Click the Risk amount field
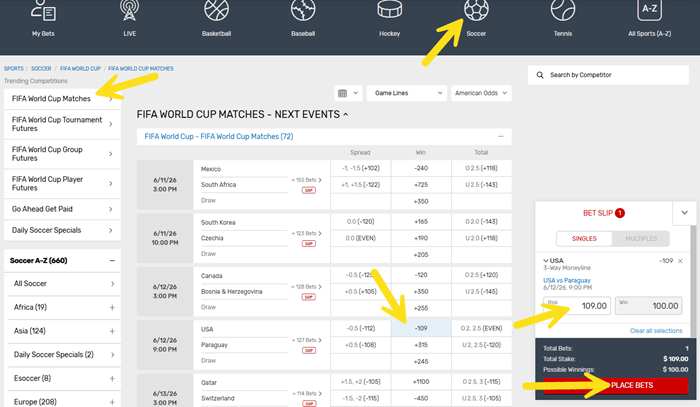 (x=577, y=306)
